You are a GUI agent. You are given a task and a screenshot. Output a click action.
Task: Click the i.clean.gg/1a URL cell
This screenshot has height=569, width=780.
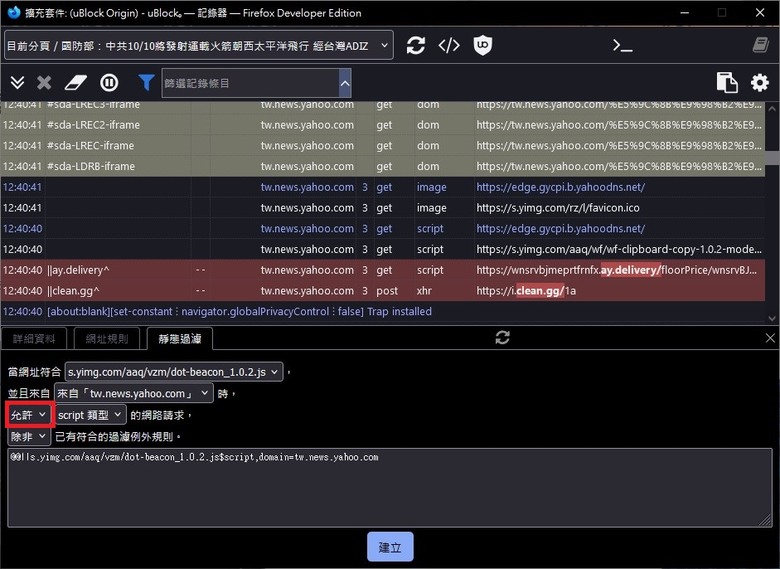(x=526, y=291)
